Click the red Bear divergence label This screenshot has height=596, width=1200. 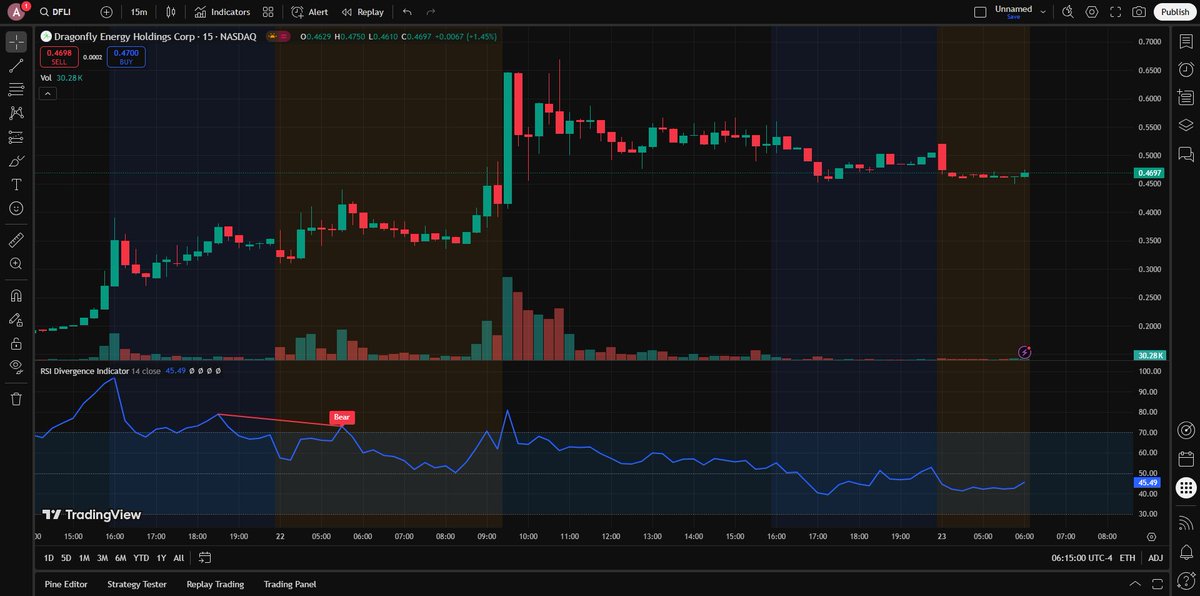342,417
